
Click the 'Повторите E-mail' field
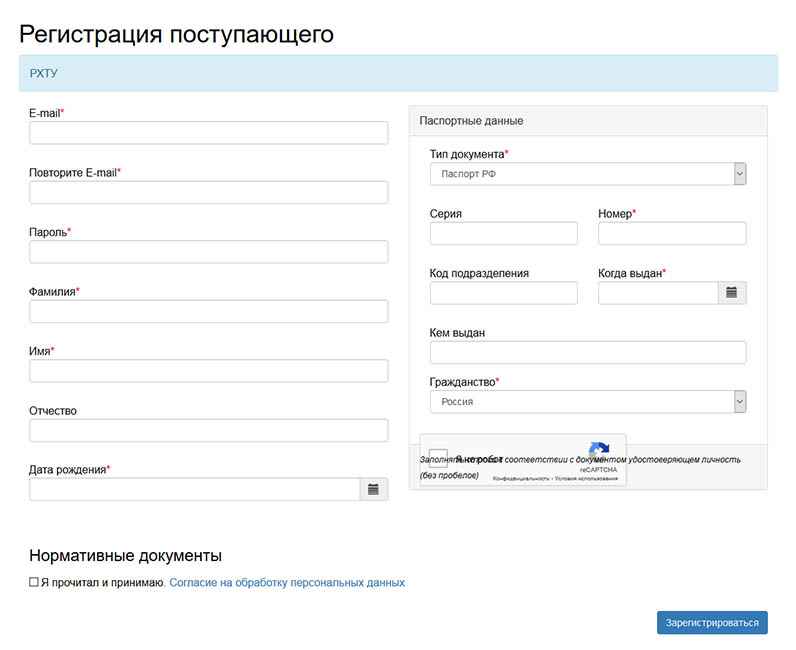[208, 192]
